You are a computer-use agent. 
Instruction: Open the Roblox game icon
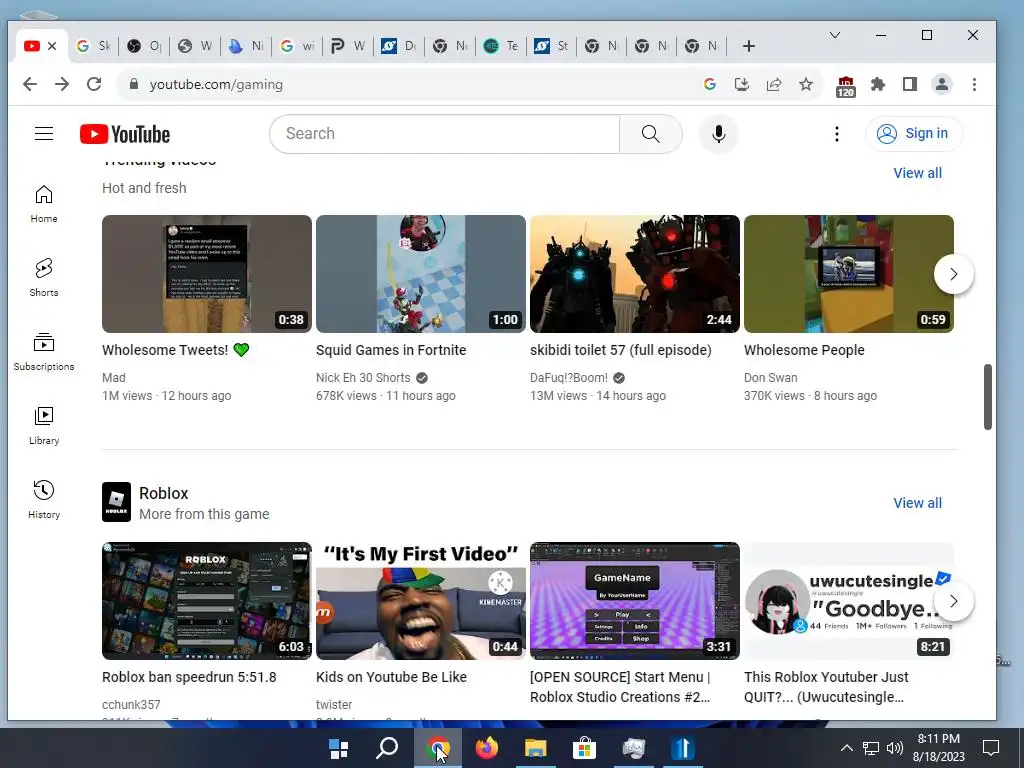(x=116, y=502)
